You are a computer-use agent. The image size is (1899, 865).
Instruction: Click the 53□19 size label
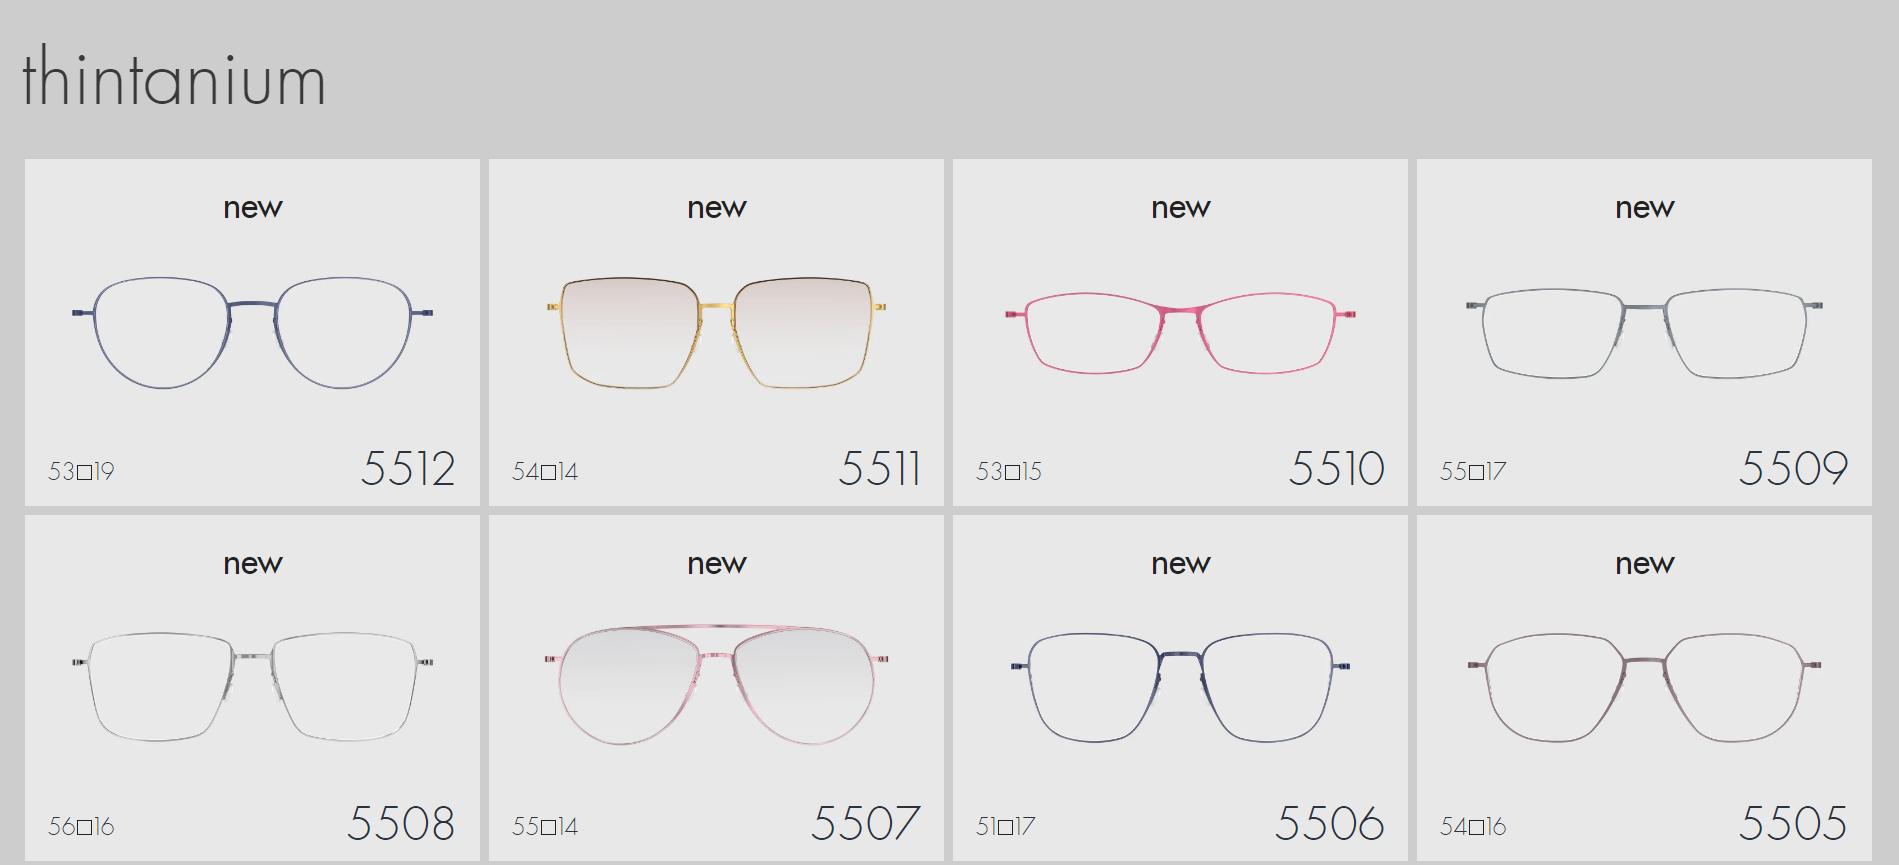[x=81, y=471]
